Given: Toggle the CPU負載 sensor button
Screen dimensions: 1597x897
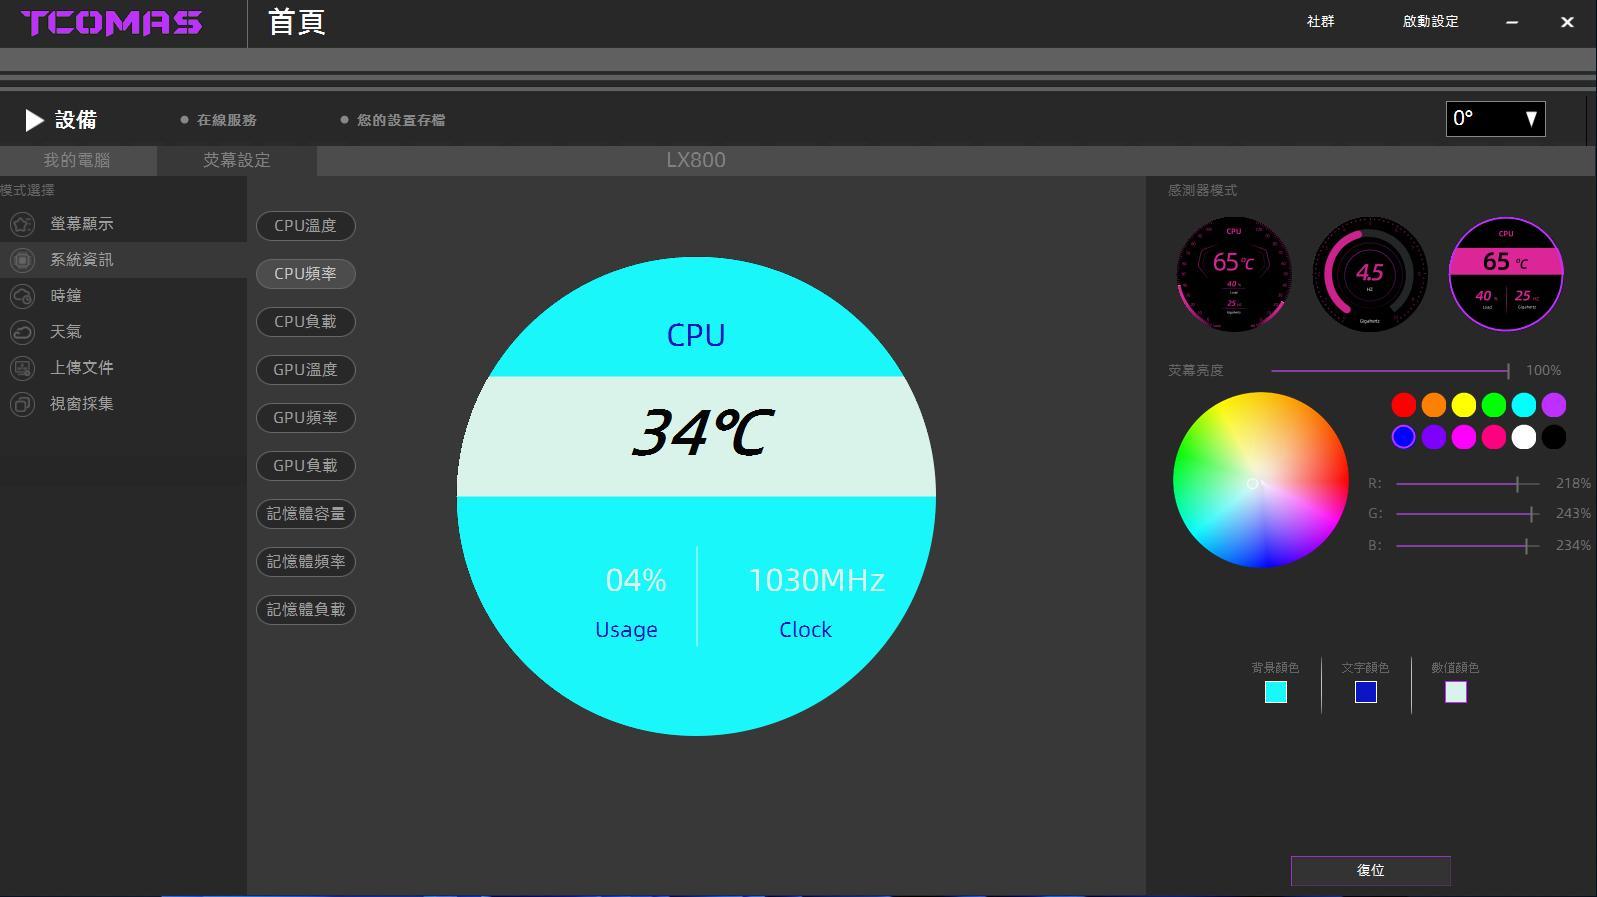Looking at the screenshot, I should click(306, 322).
